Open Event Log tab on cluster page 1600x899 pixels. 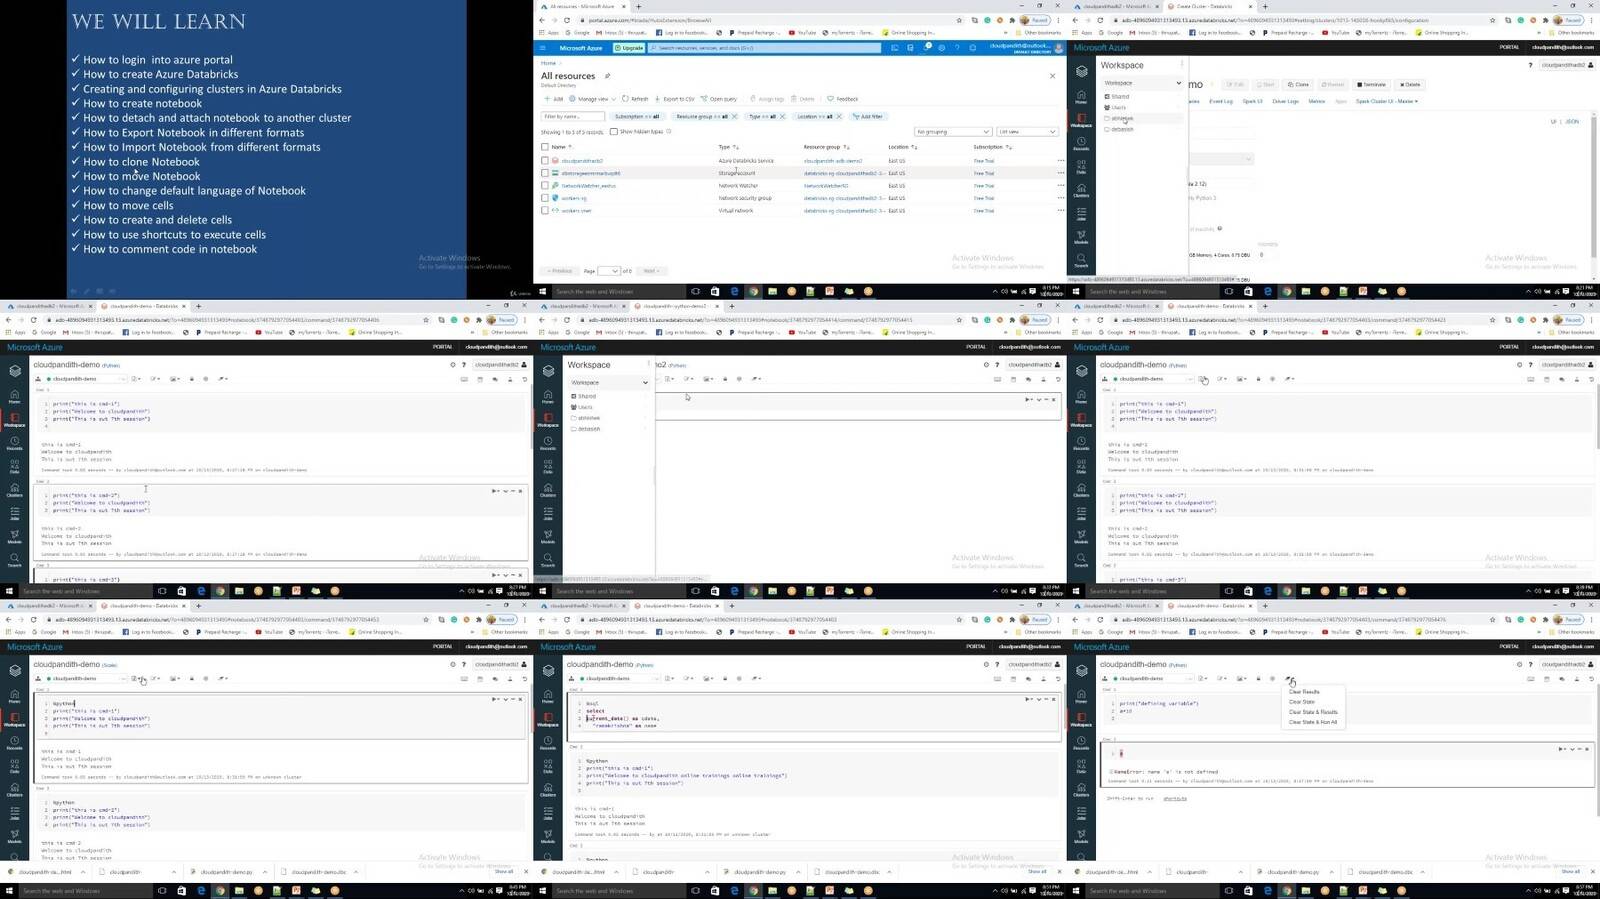[x=1221, y=101]
